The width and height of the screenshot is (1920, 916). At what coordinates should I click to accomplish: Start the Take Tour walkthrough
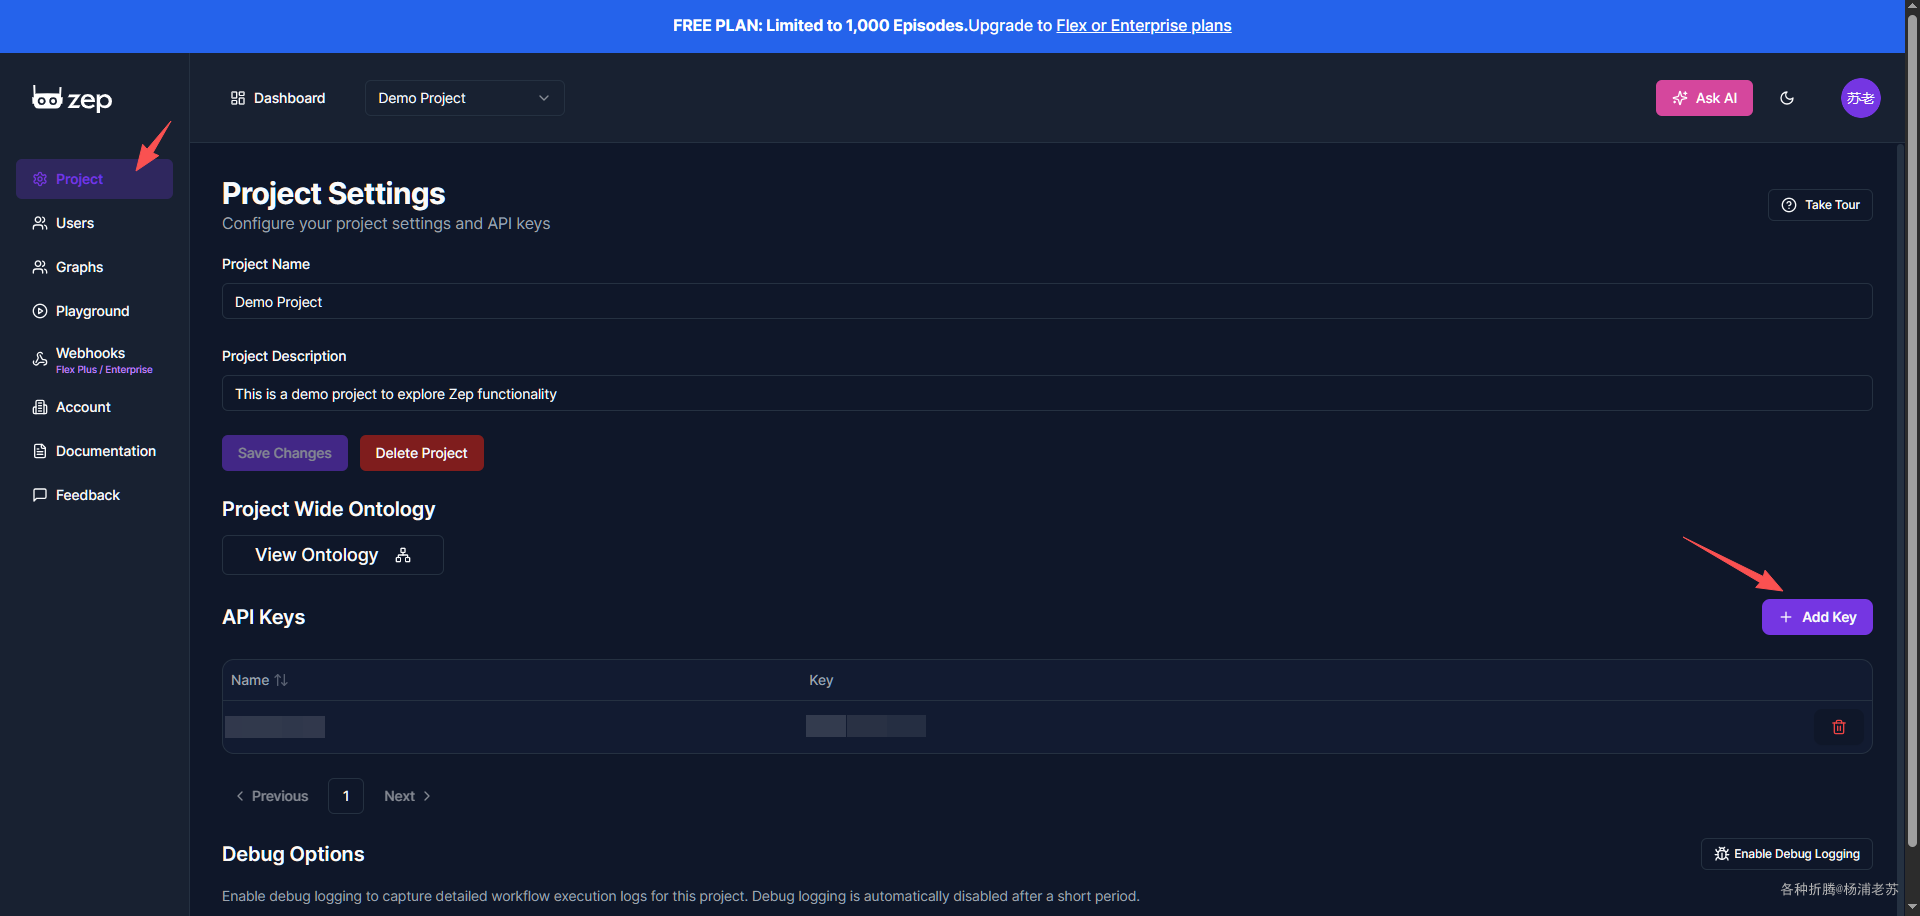click(x=1820, y=205)
